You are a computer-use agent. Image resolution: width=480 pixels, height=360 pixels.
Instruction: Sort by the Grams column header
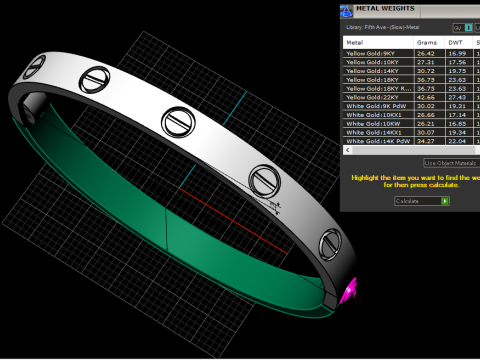tap(429, 43)
